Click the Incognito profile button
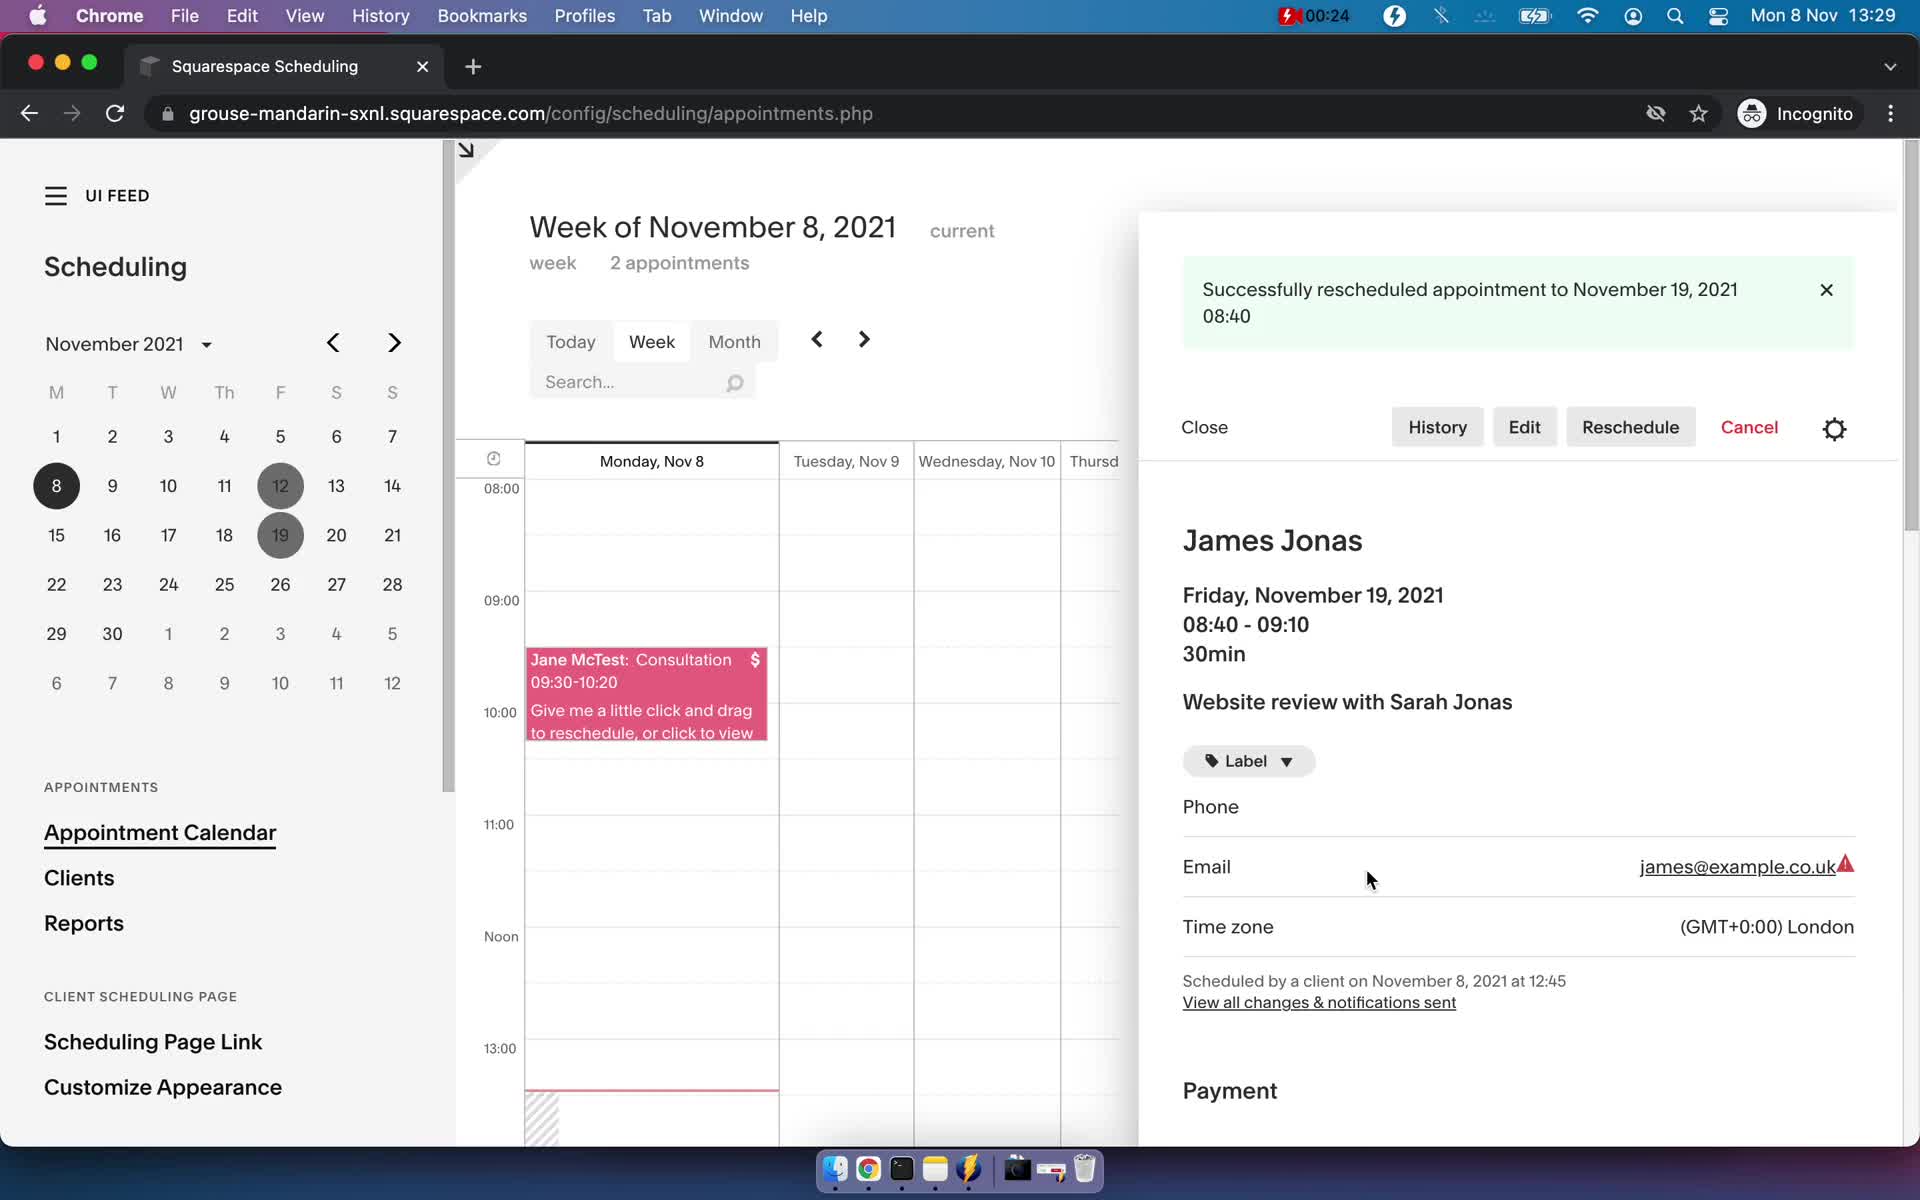The image size is (1920, 1200). pos(1797,114)
